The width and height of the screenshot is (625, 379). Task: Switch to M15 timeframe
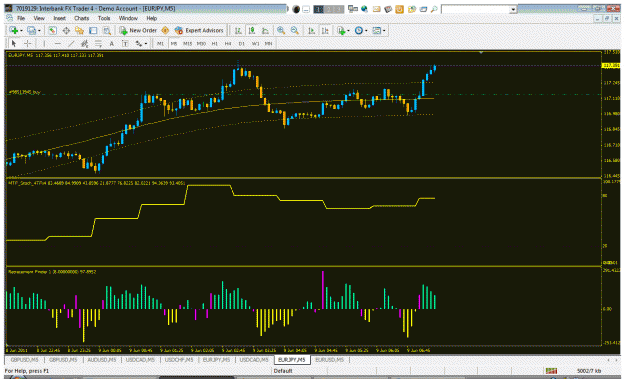187,43
